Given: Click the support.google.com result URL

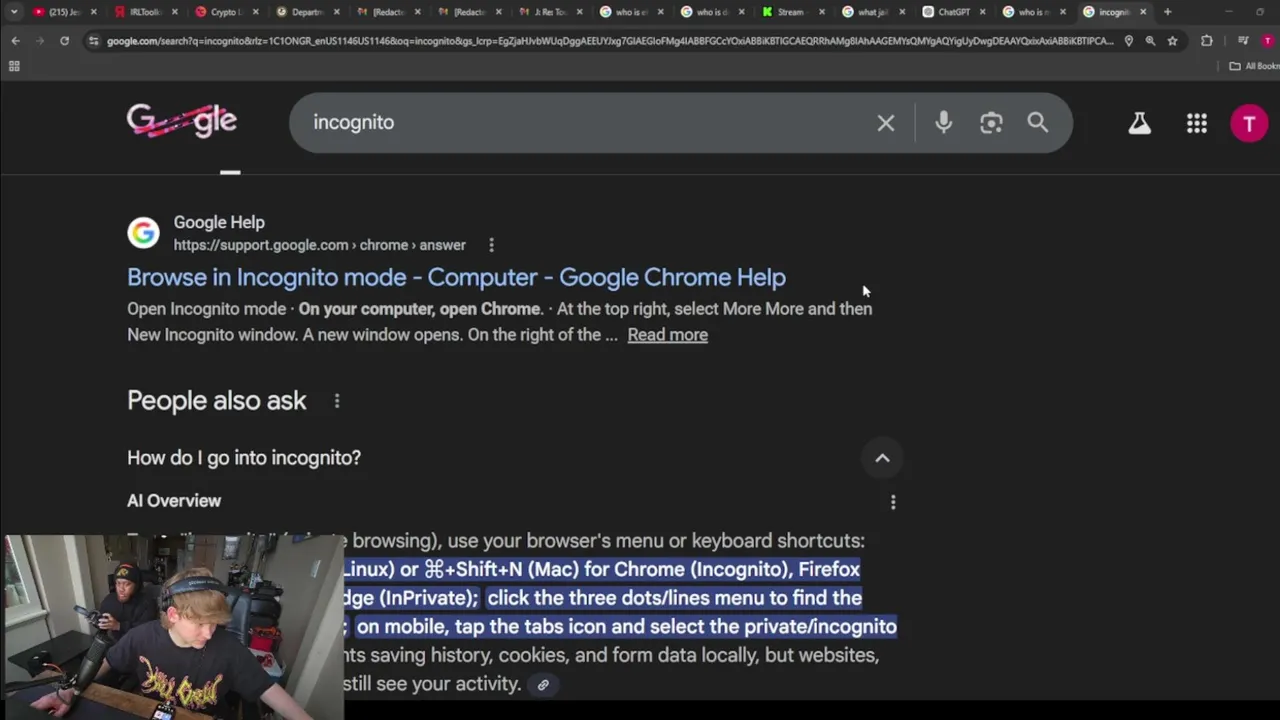Looking at the screenshot, I should coord(320,245).
